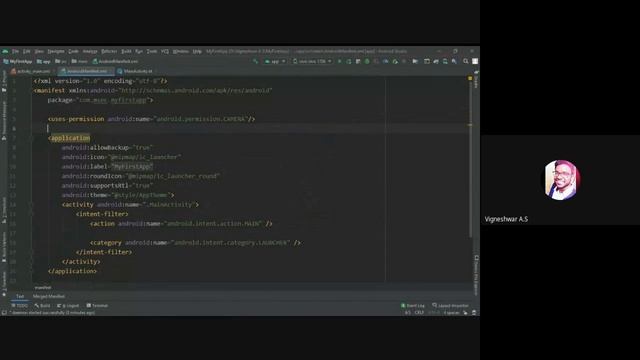This screenshot has width=640, height=360.
Task: Open the Resource Manager side strip
Action: pos(4,120)
